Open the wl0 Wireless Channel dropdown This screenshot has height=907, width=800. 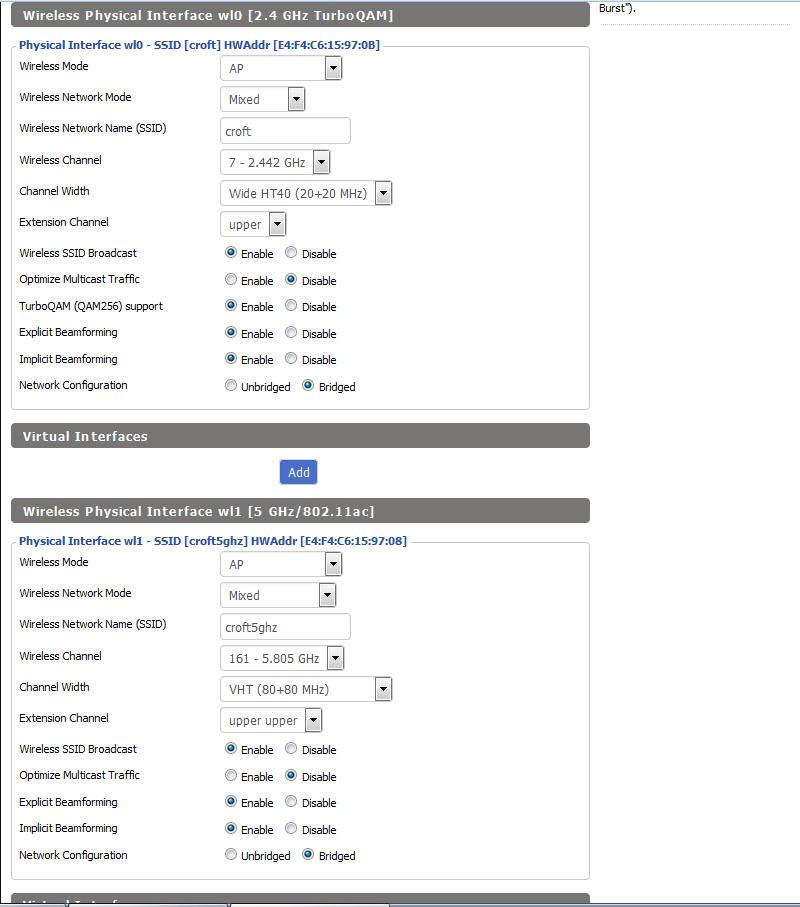point(274,162)
